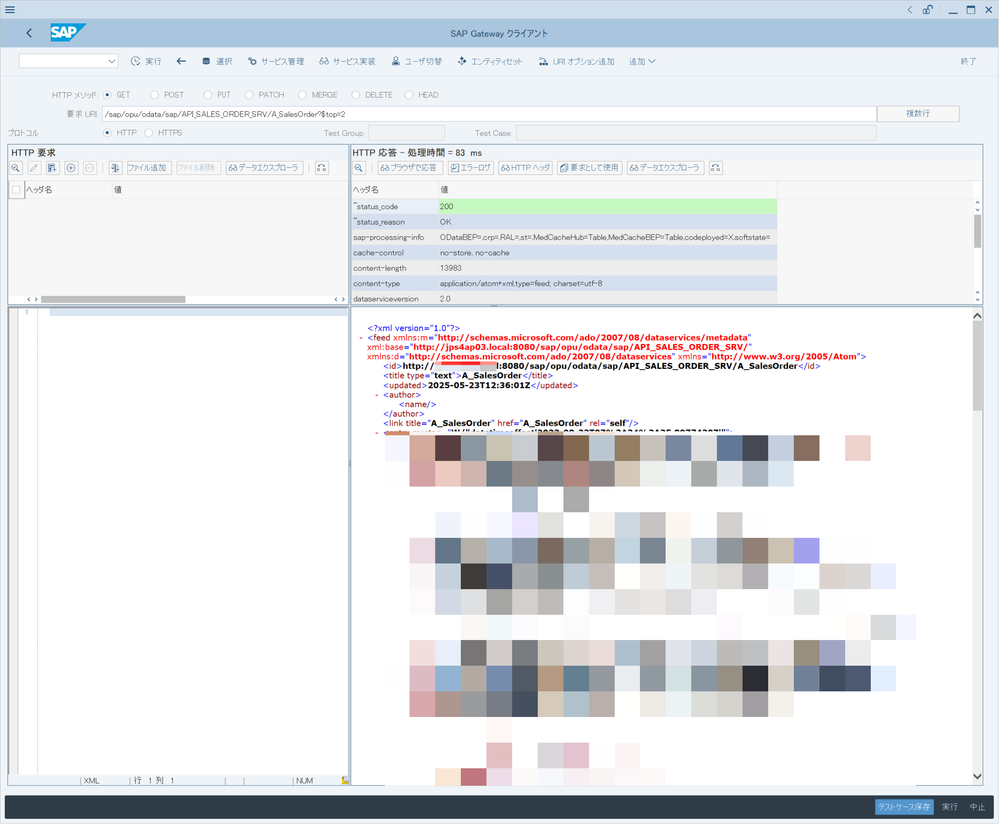999x824 pixels.
Task: Click the maximize view icon in the response toolbar
Action: 716,168
